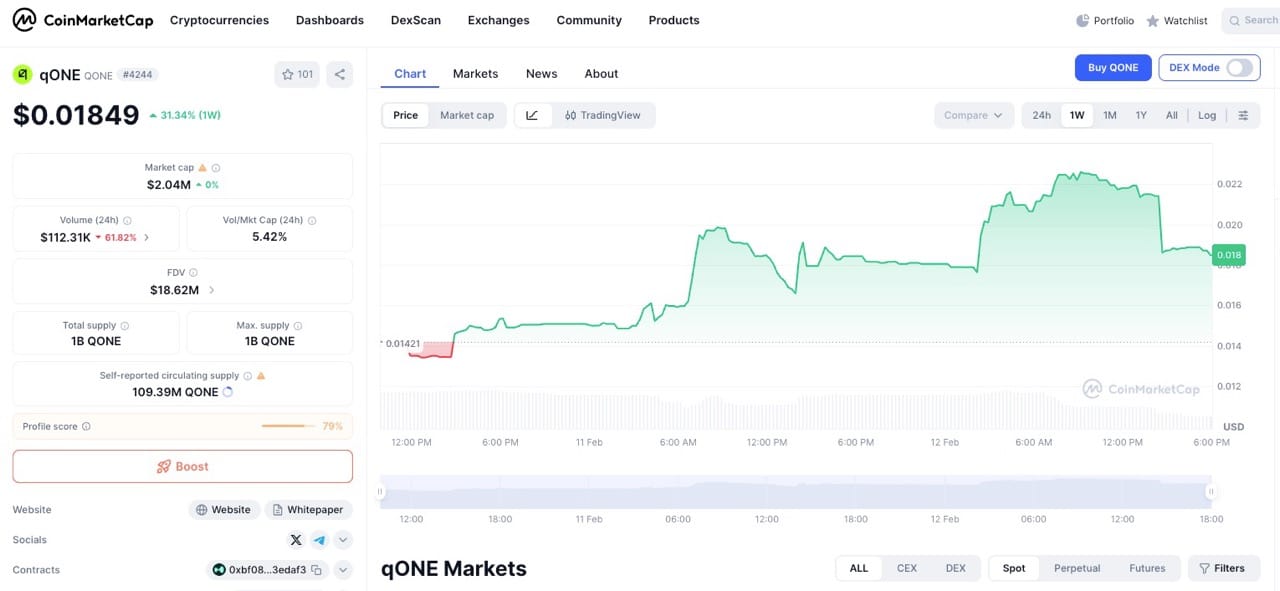Share qONE page via share icon
Viewport: 1280px width, 591px height.
pyautogui.click(x=340, y=74)
